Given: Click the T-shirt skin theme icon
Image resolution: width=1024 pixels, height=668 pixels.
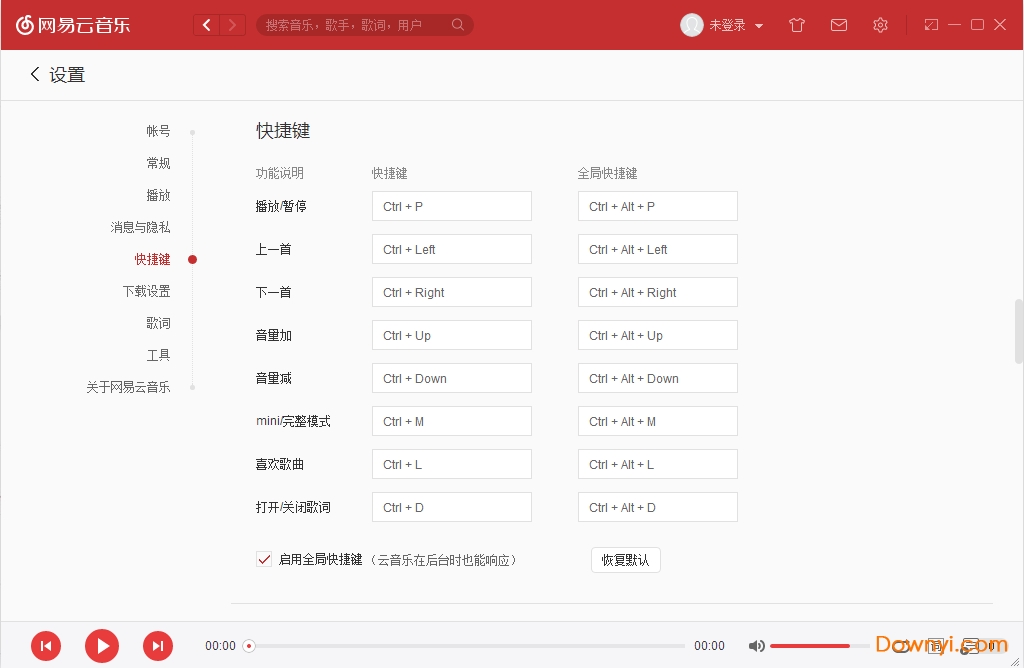Looking at the screenshot, I should pos(797,25).
